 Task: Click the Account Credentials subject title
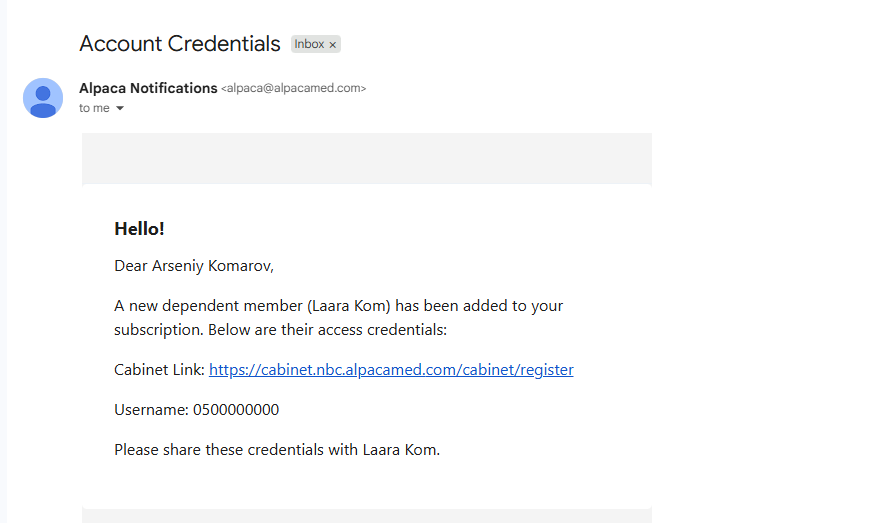pos(180,44)
